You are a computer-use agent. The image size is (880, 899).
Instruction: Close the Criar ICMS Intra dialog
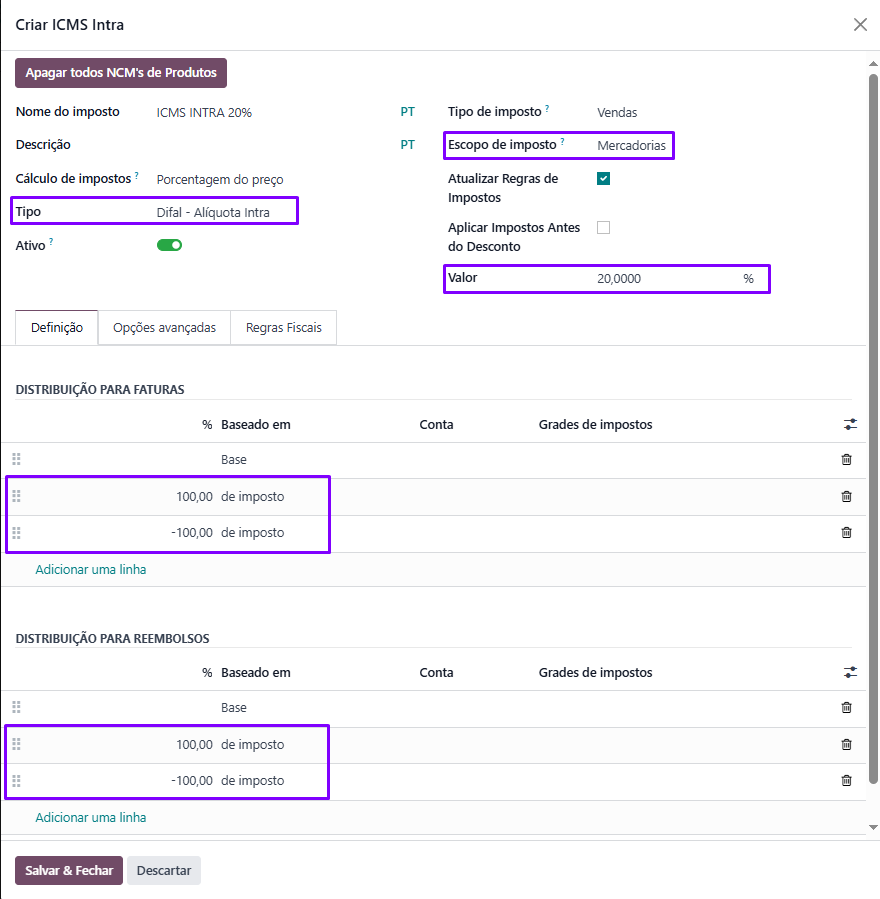(860, 25)
